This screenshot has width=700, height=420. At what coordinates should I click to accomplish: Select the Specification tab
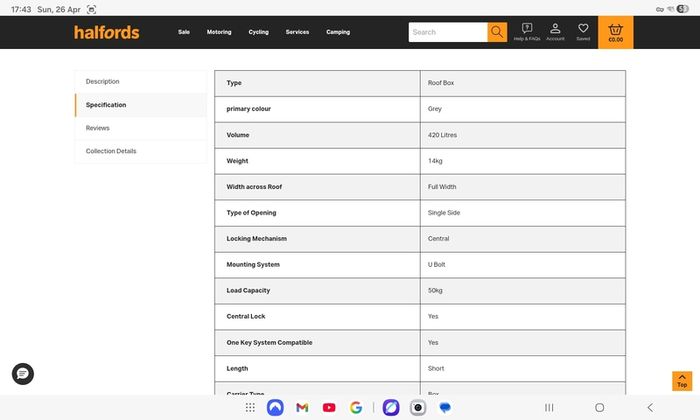pos(141,105)
